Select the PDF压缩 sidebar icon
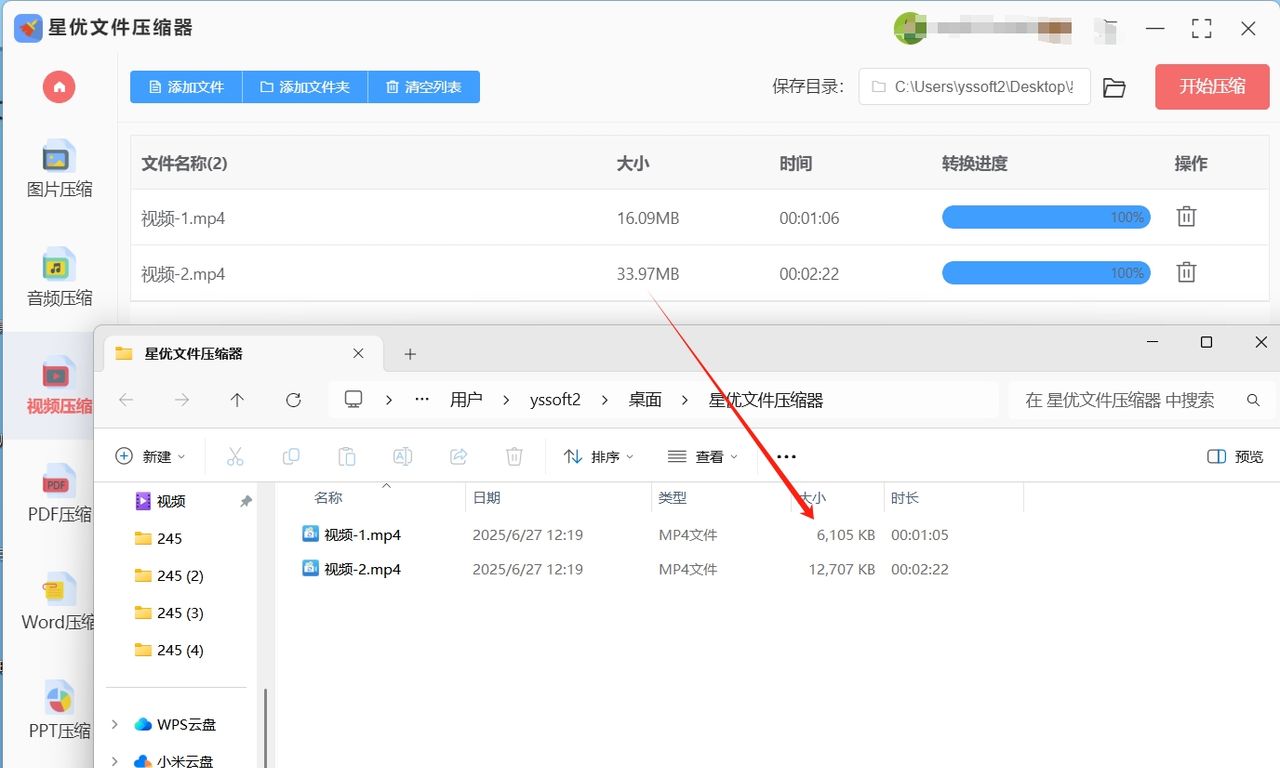The height and width of the screenshot is (768, 1280). [x=58, y=497]
